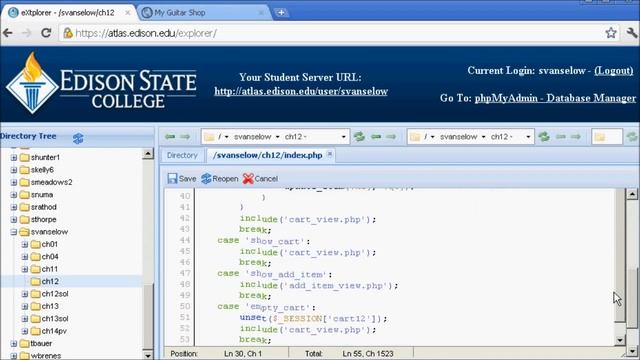The width and height of the screenshot is (640, 360).
Task: Select the /svanselow/ch12/index.php tab
Action: point(267,156)
